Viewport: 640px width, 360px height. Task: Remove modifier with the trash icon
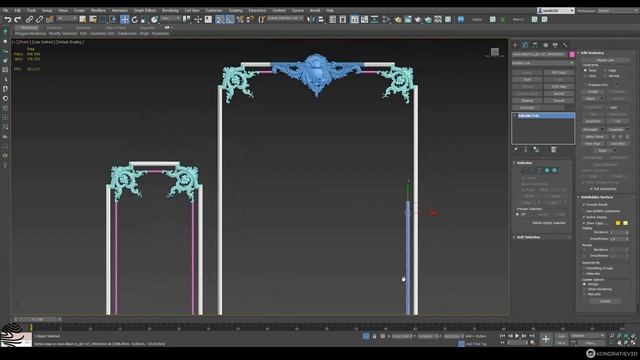point(553,150)
